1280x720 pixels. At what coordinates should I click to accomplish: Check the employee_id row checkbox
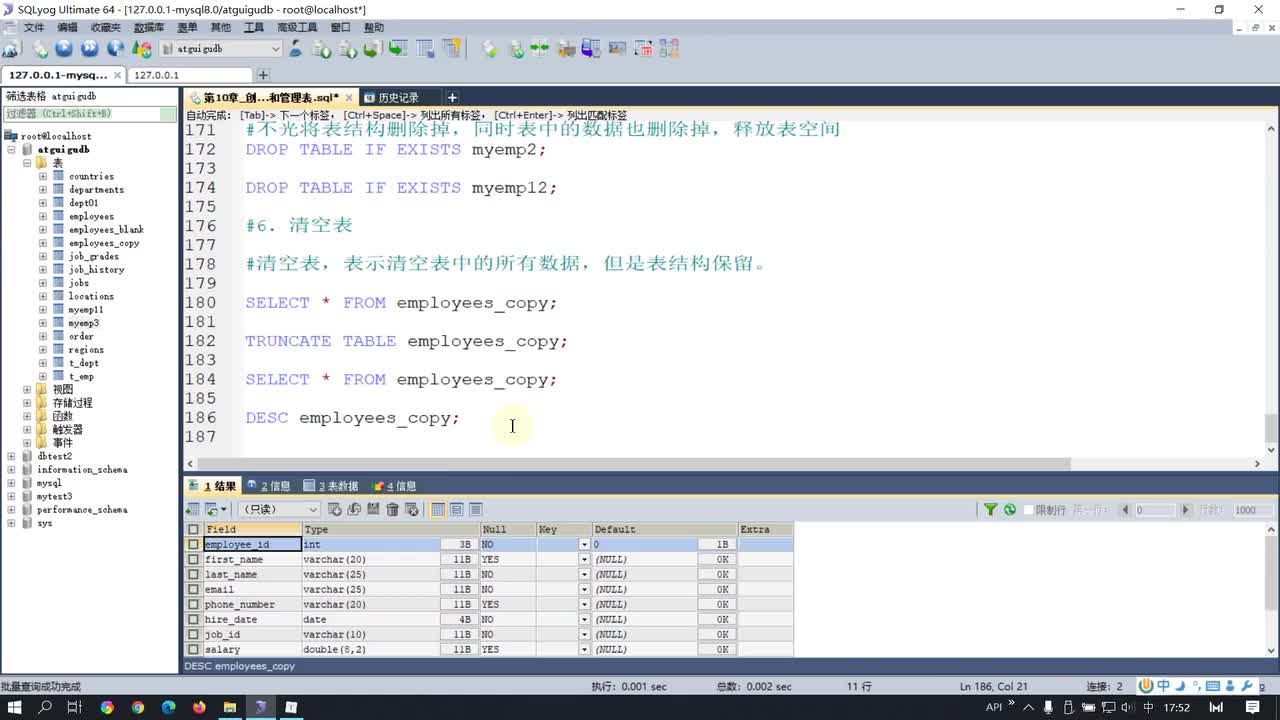pyautogui.click(x=193, y=545)
